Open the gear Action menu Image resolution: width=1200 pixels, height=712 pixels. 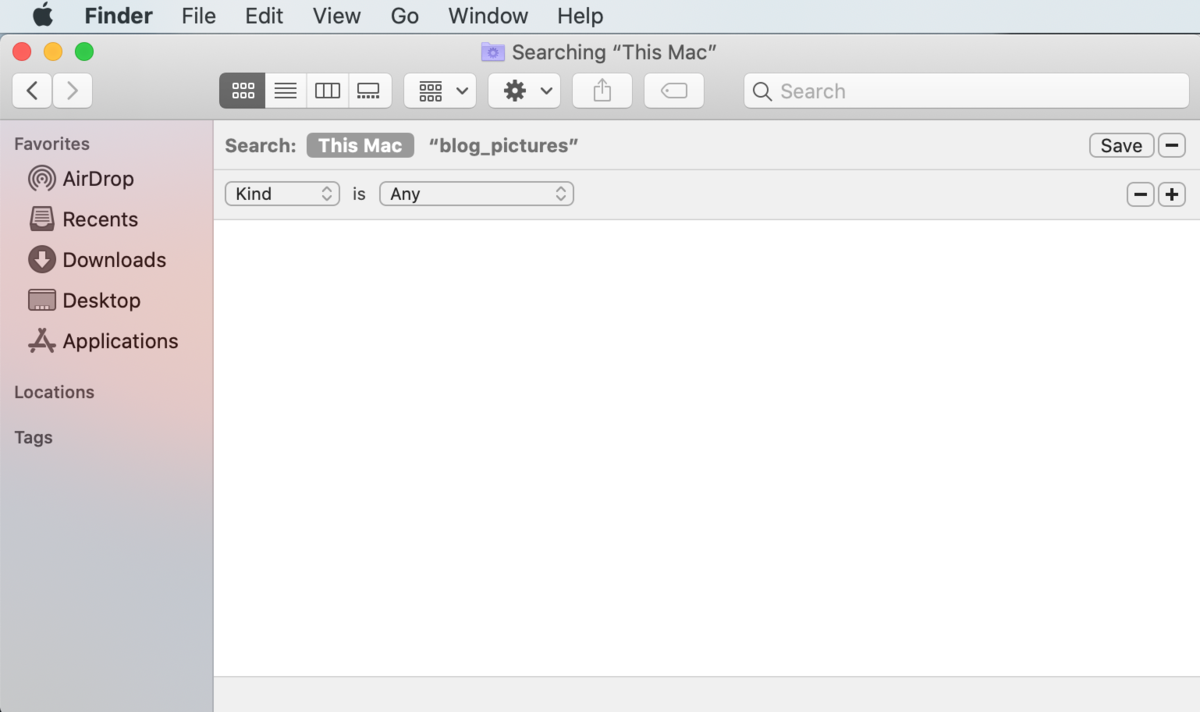click(524, 91)
